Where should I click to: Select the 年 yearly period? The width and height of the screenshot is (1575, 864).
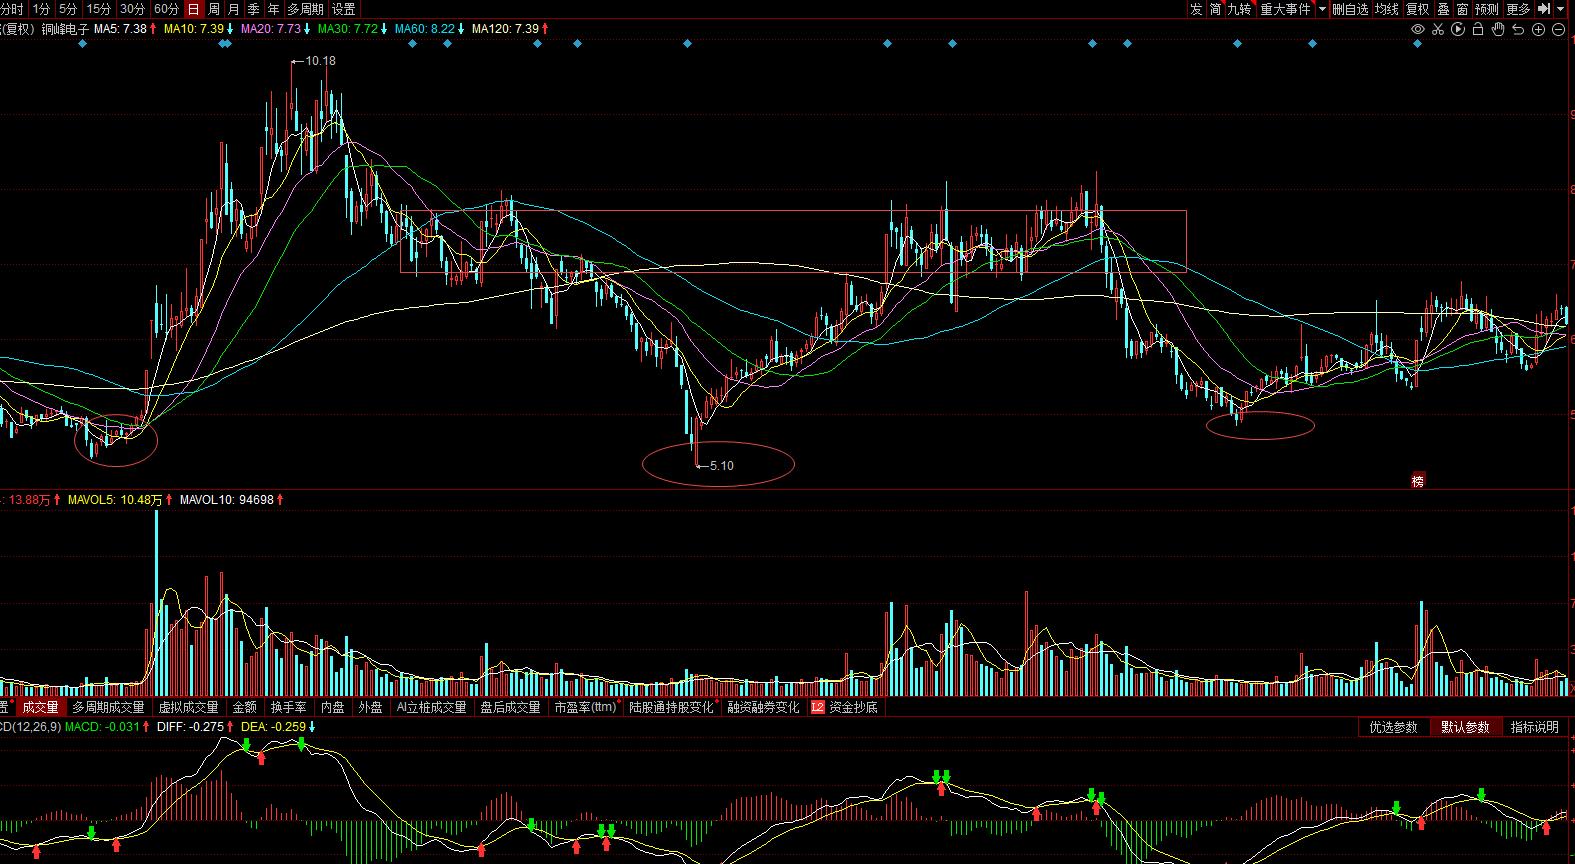pyautogui.click(x=274, y=9)
